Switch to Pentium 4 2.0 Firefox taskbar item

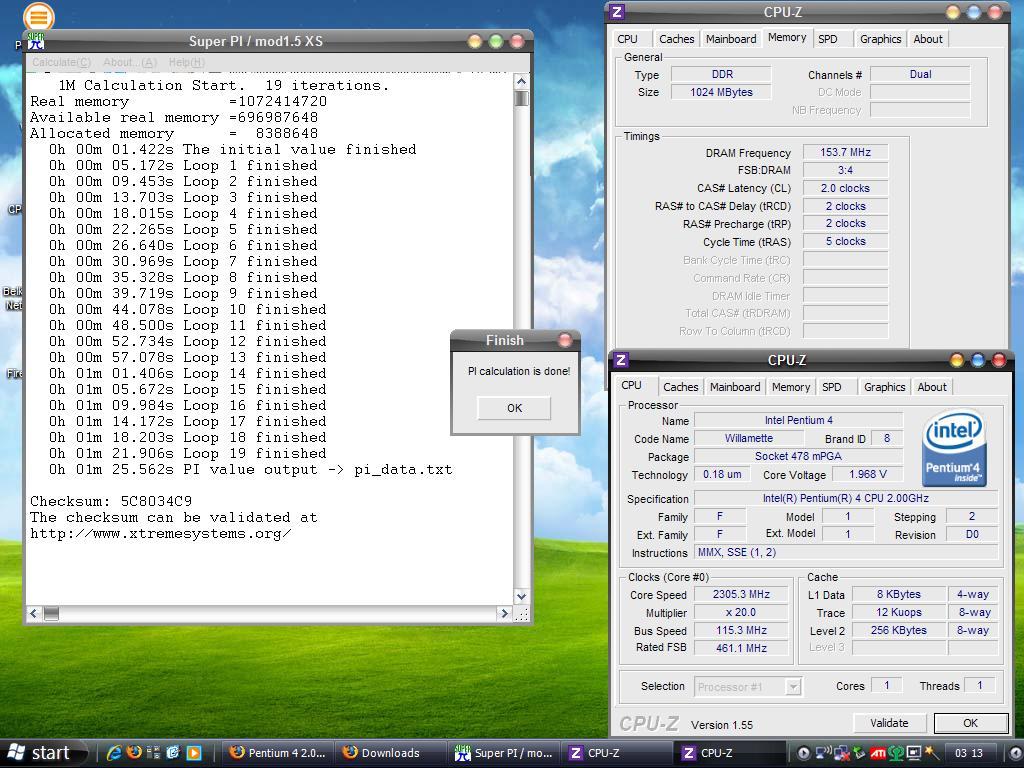click(x=278, y=753)
